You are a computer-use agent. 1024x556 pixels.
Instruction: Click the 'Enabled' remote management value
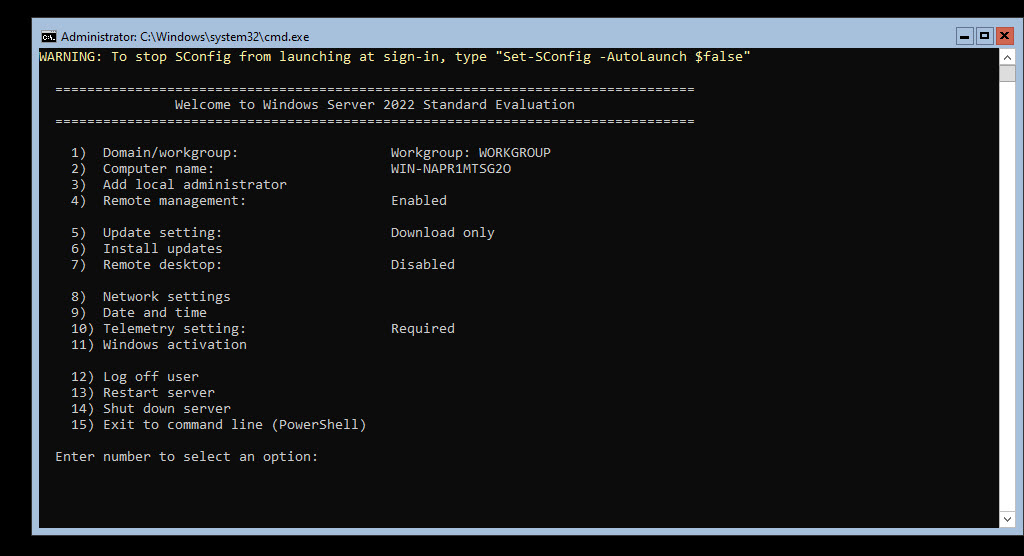[419, 201]
